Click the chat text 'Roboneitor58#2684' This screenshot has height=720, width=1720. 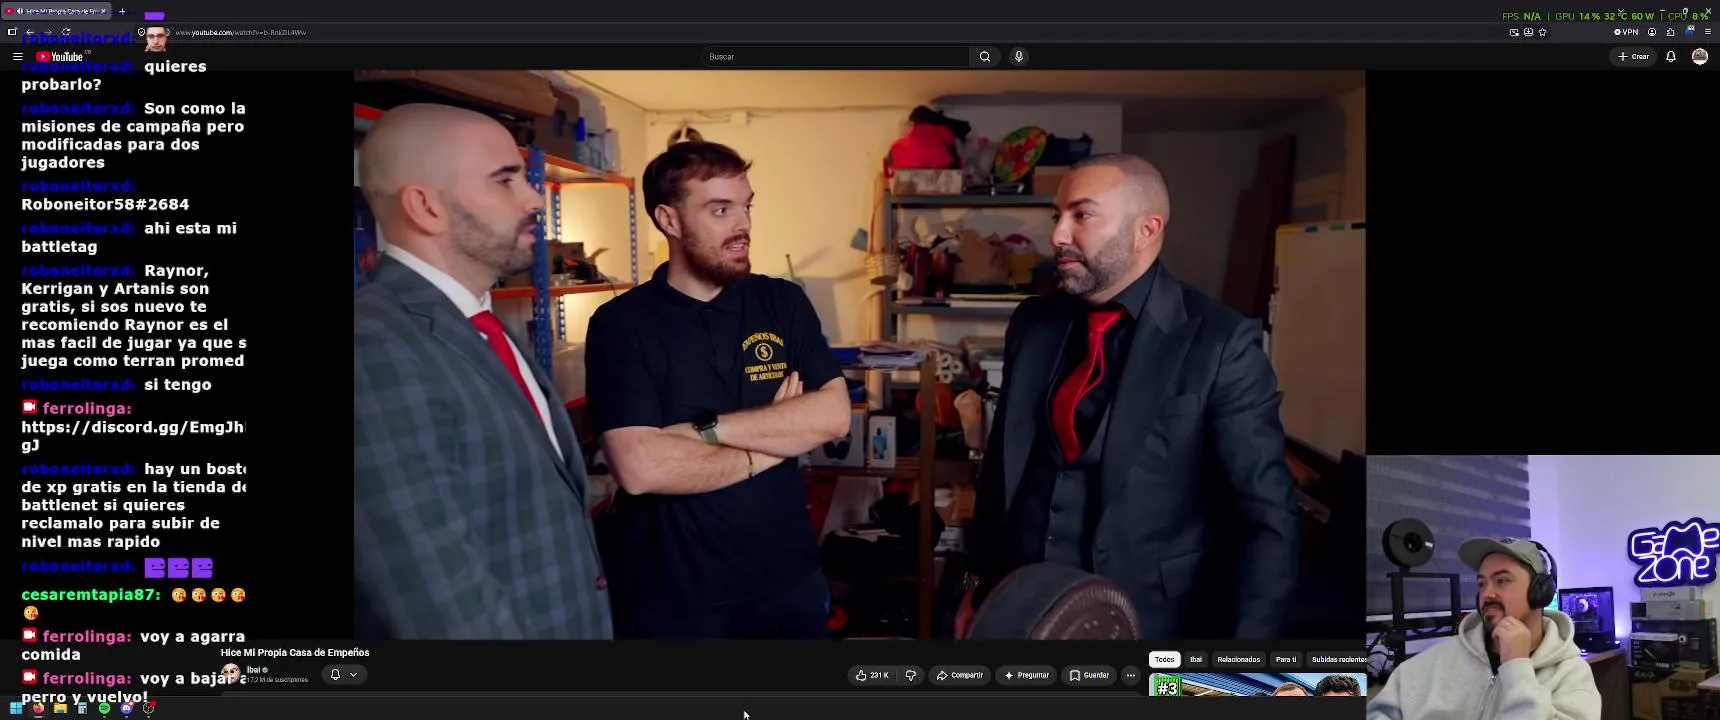(105, 204)
